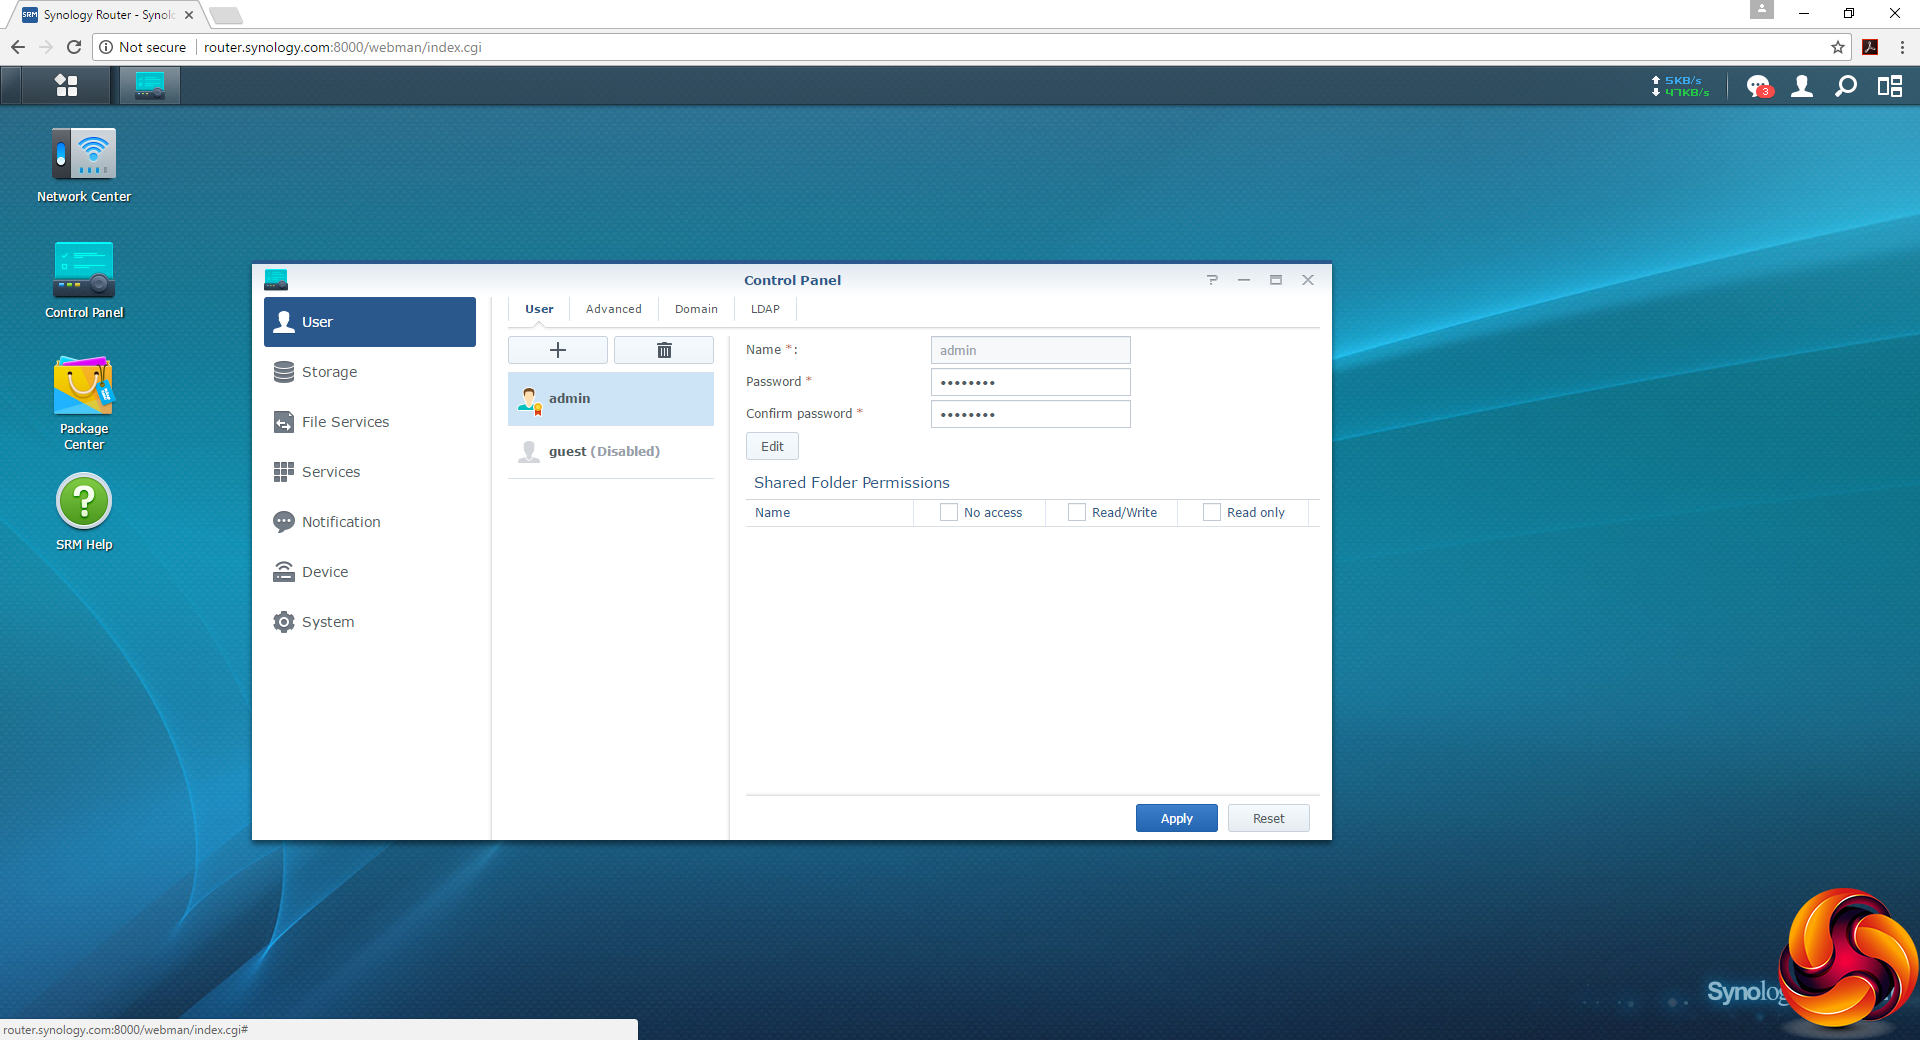Open the Package Center desktop icon
The height and width of the screenshot is (1040, 1920).
[x=84, y=388]
